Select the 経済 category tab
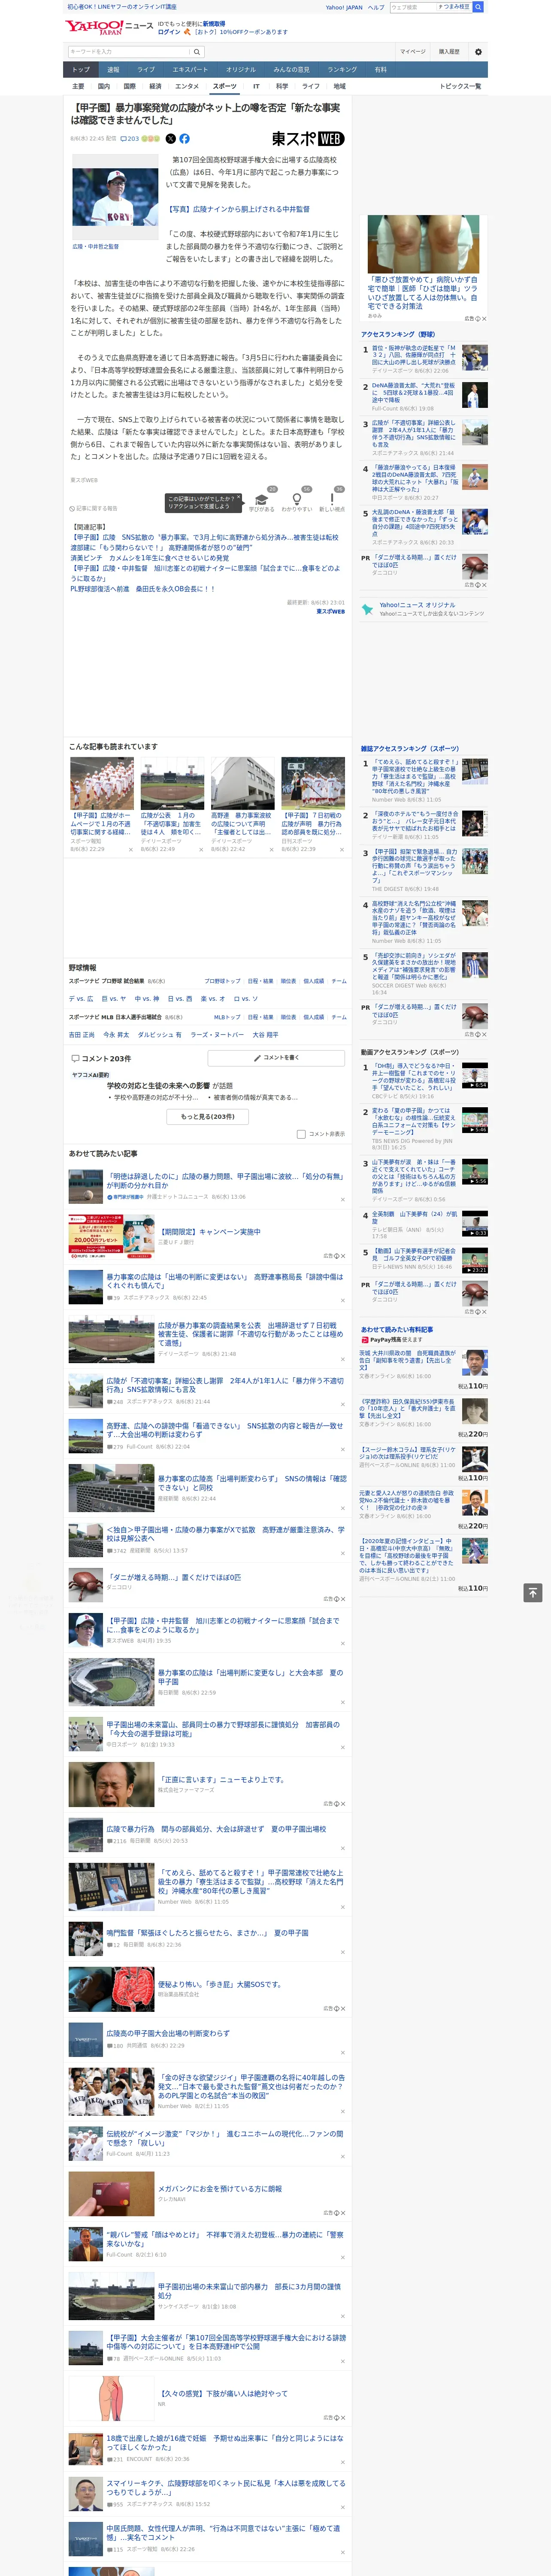 point(155,86)
